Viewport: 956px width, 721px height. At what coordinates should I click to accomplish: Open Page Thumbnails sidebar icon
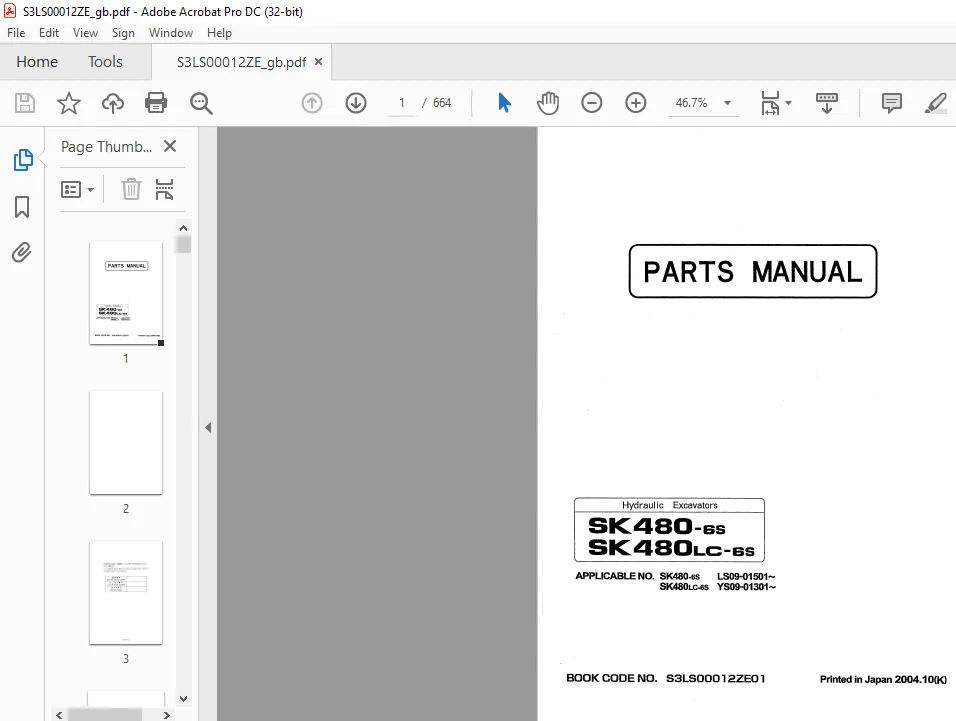23,160
